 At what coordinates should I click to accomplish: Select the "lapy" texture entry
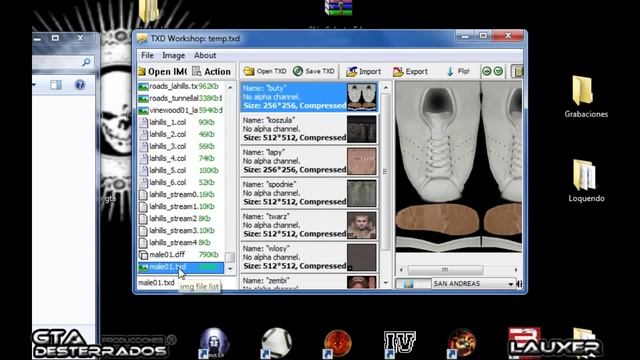pos(309,161)
